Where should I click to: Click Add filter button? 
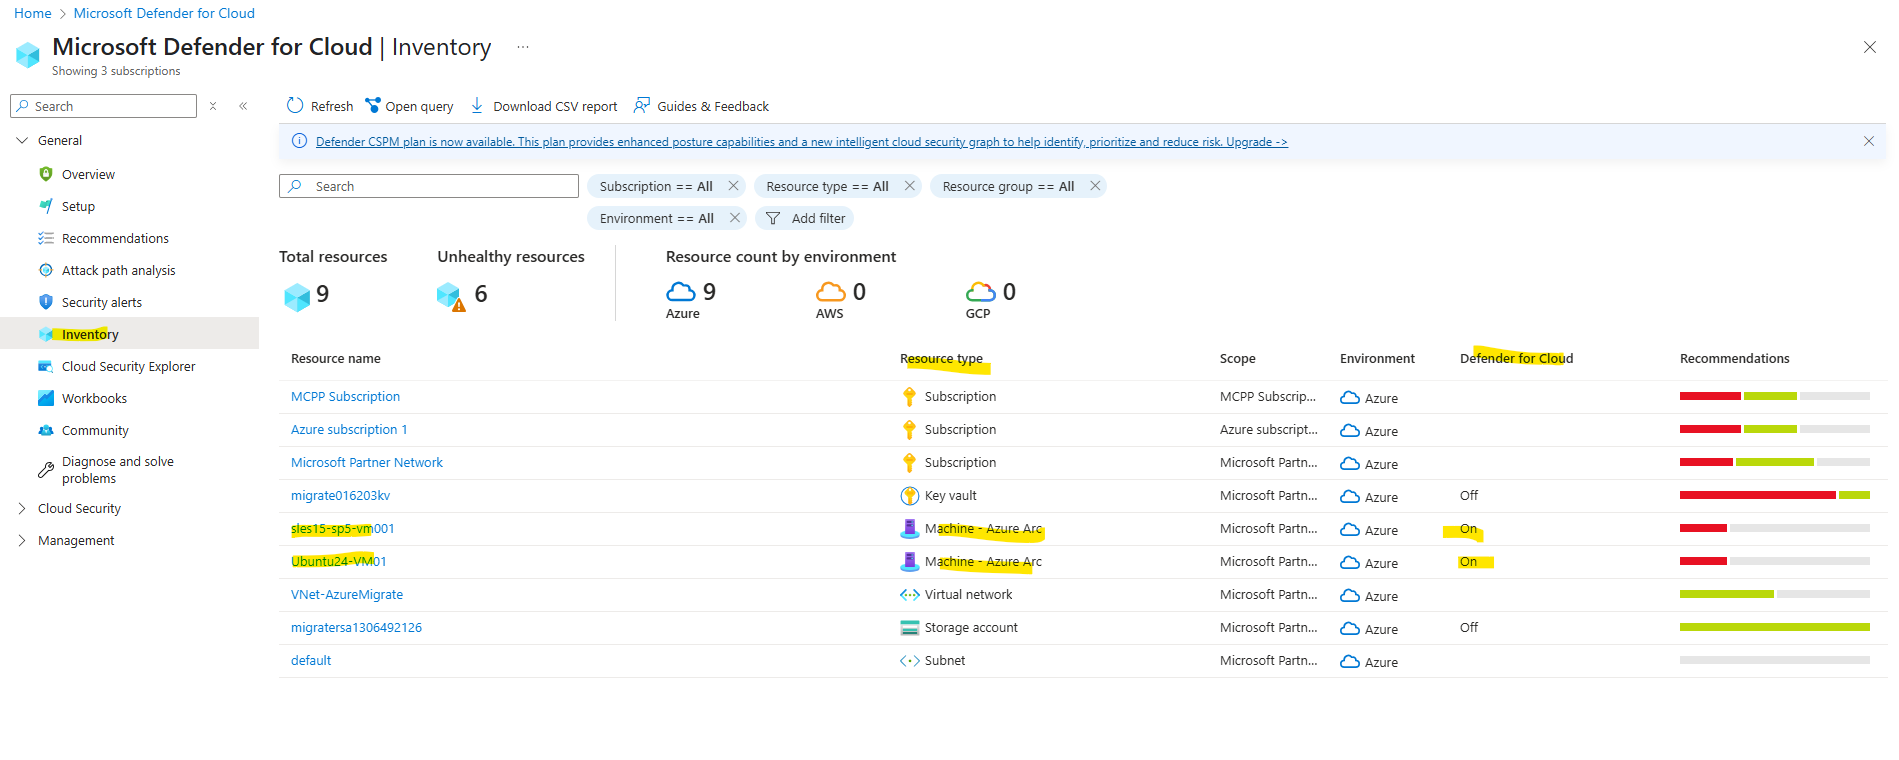(x=805, y=218)
